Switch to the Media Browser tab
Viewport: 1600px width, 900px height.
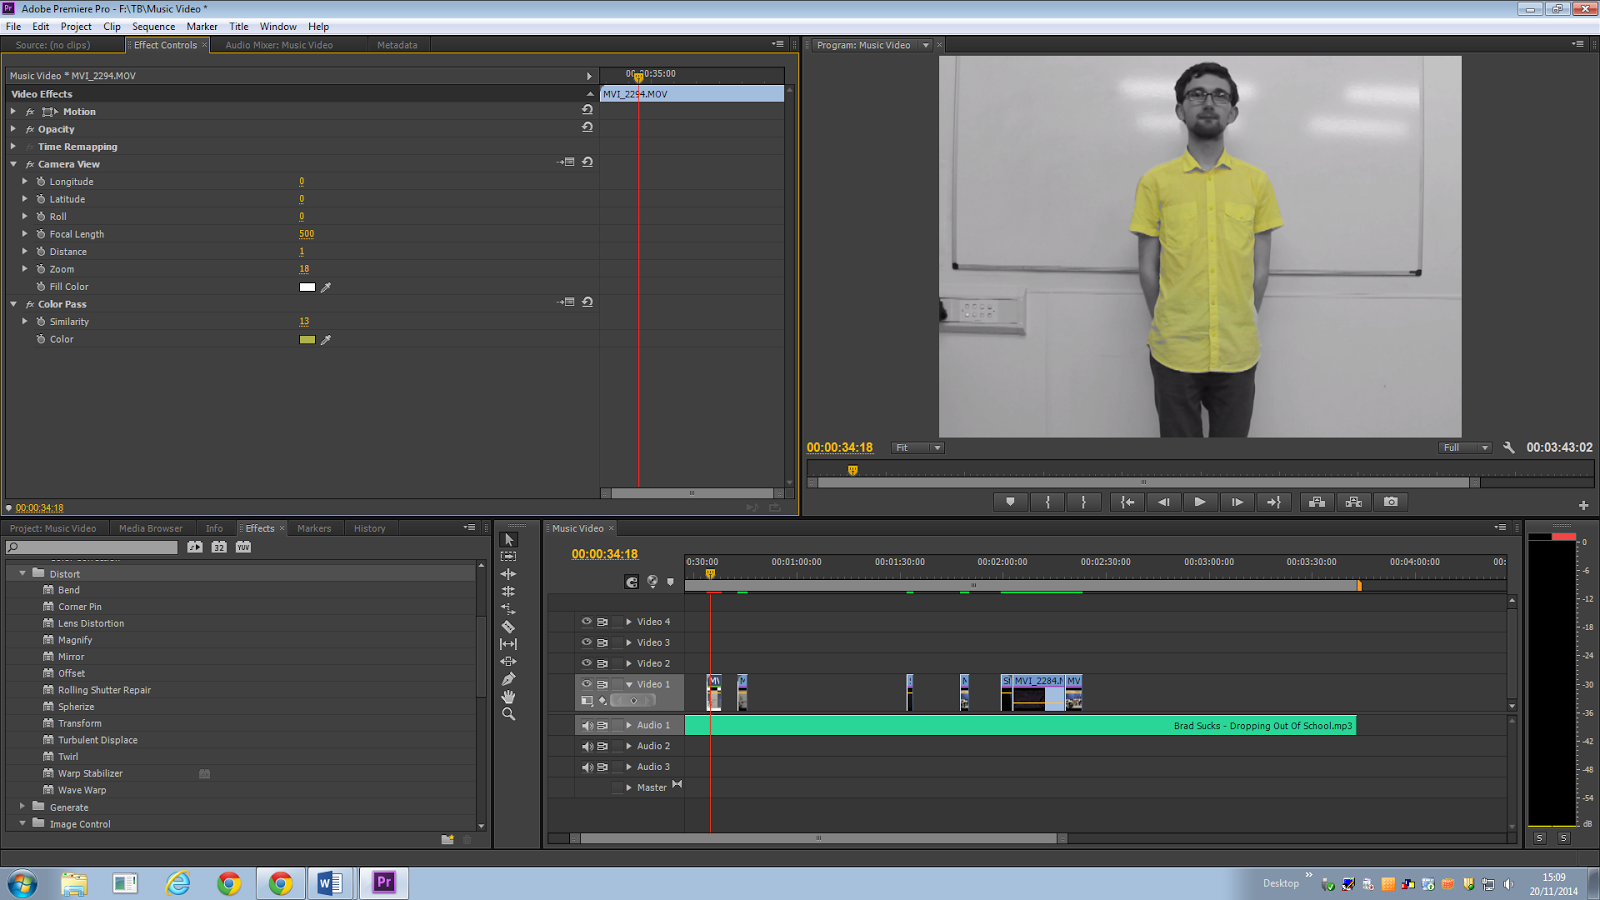coord(151,528)
